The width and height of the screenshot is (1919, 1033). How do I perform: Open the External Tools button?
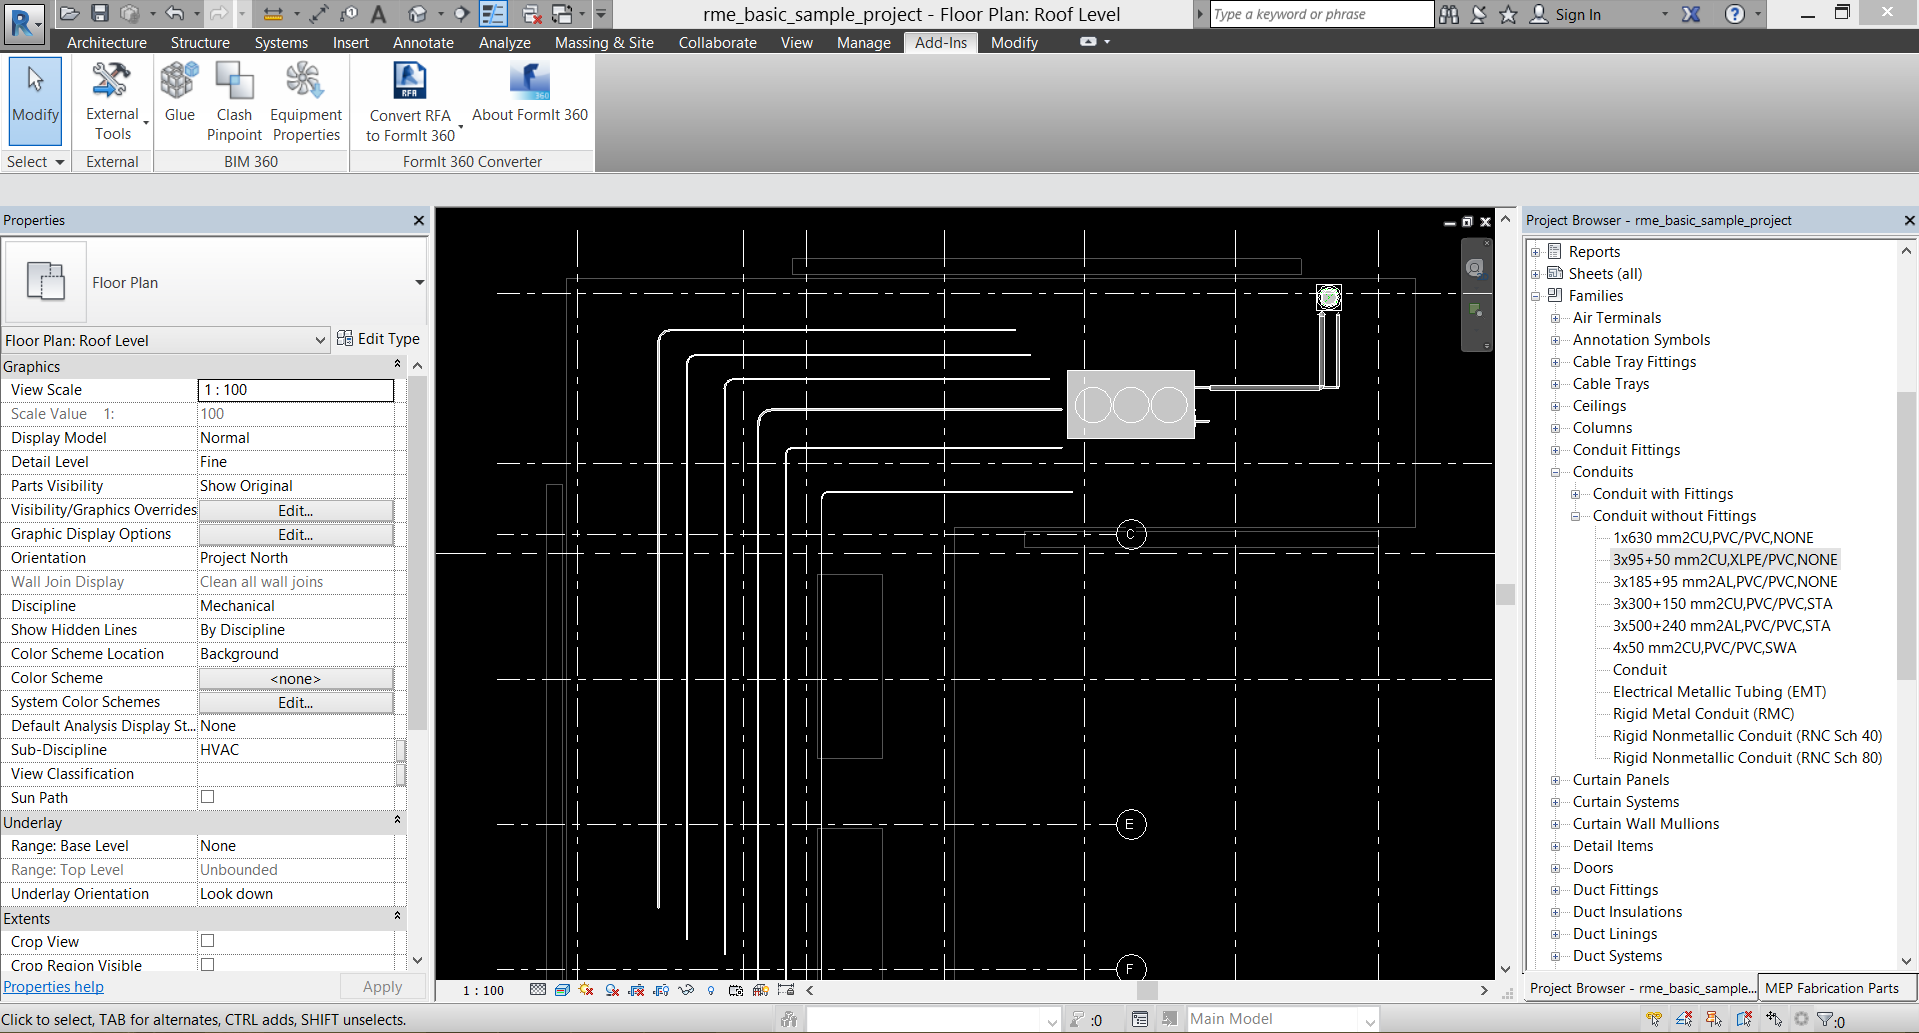(x=113, y=102)
